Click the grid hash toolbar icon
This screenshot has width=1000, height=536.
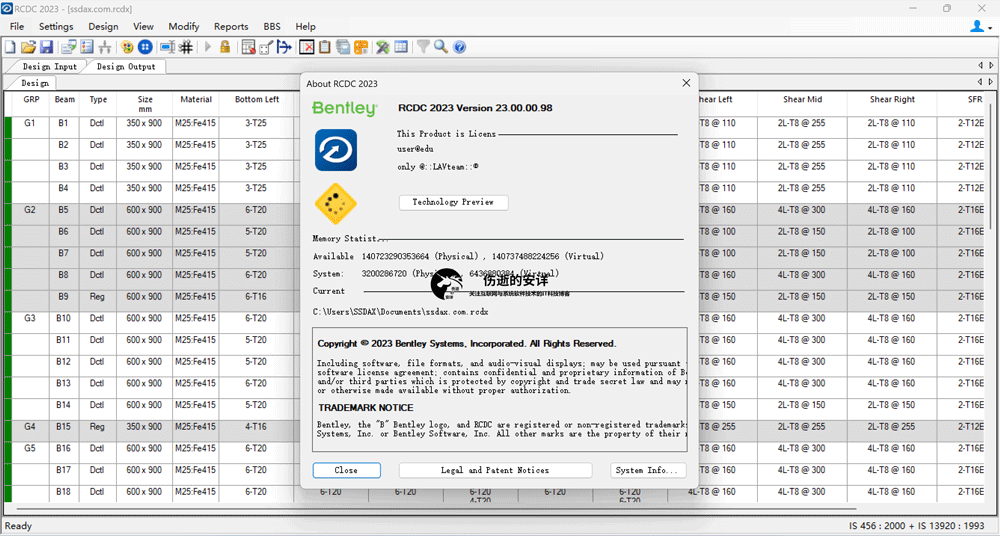click(186, 47)
